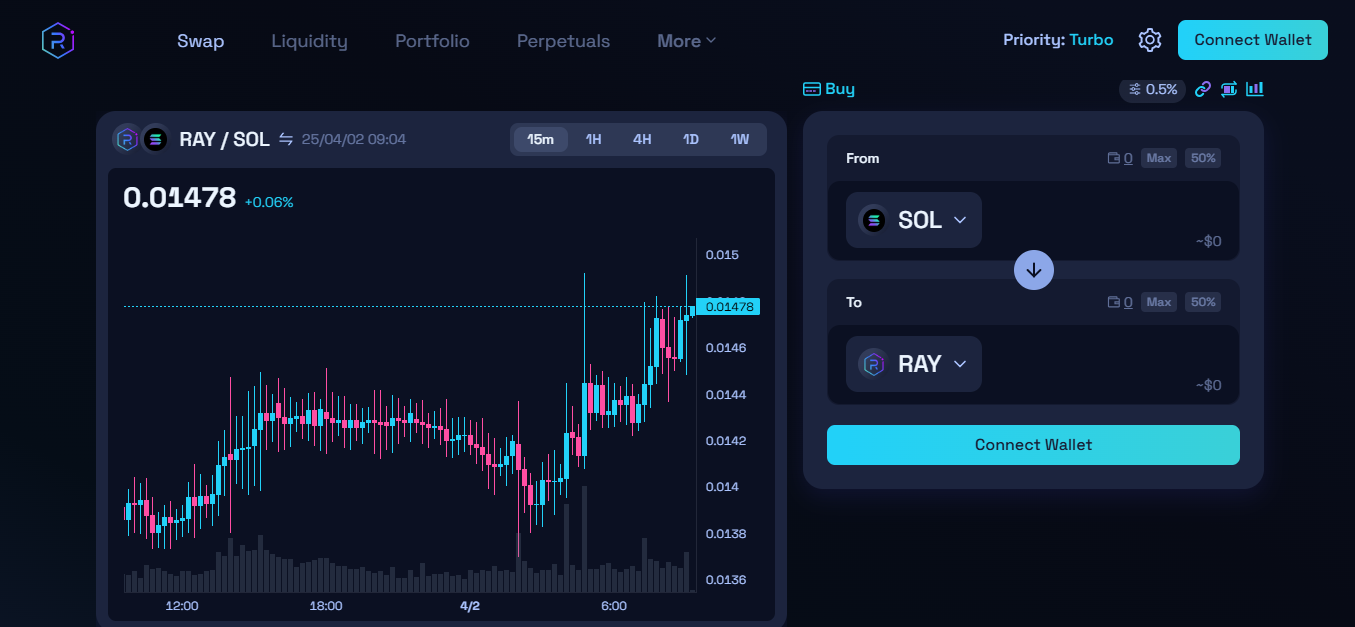Expand the More menu
The image size is (1355, 627).
[686, 41]
